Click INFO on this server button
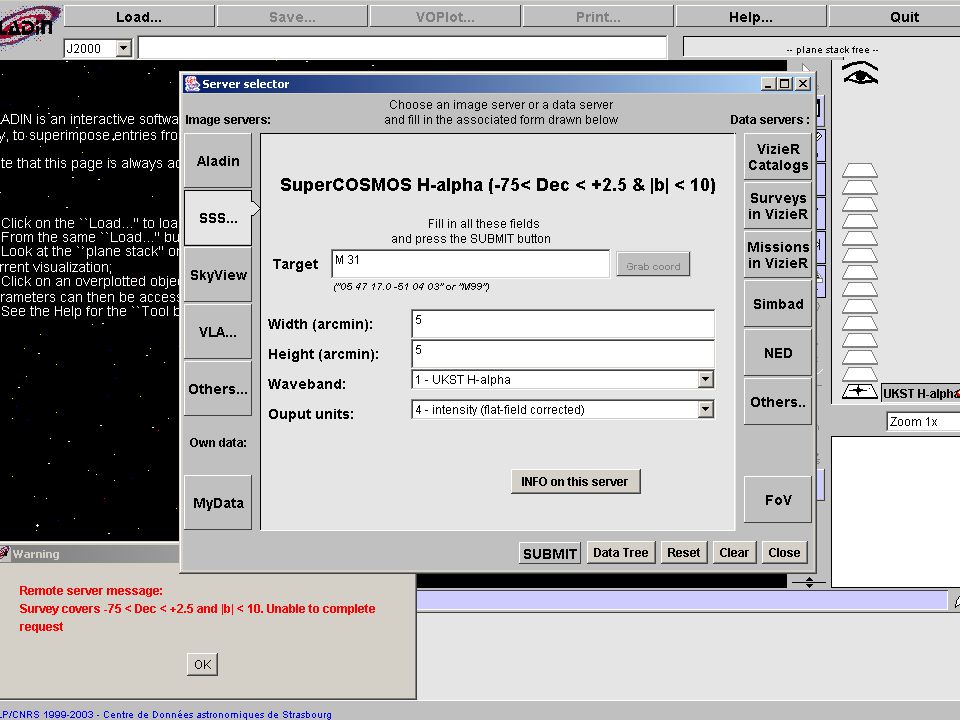 [x=575, y=481]
